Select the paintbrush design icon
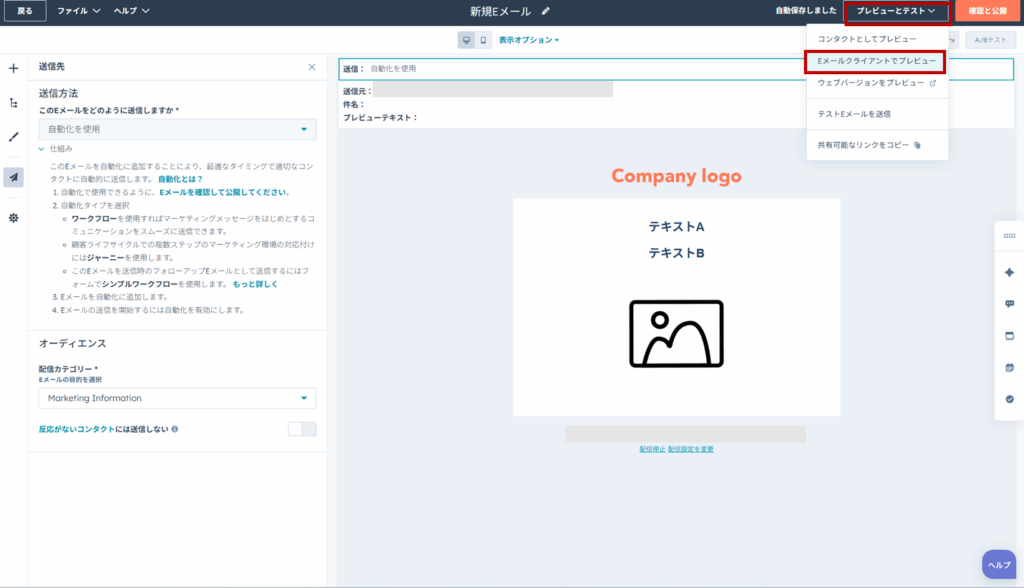 [x=13, y=137]
